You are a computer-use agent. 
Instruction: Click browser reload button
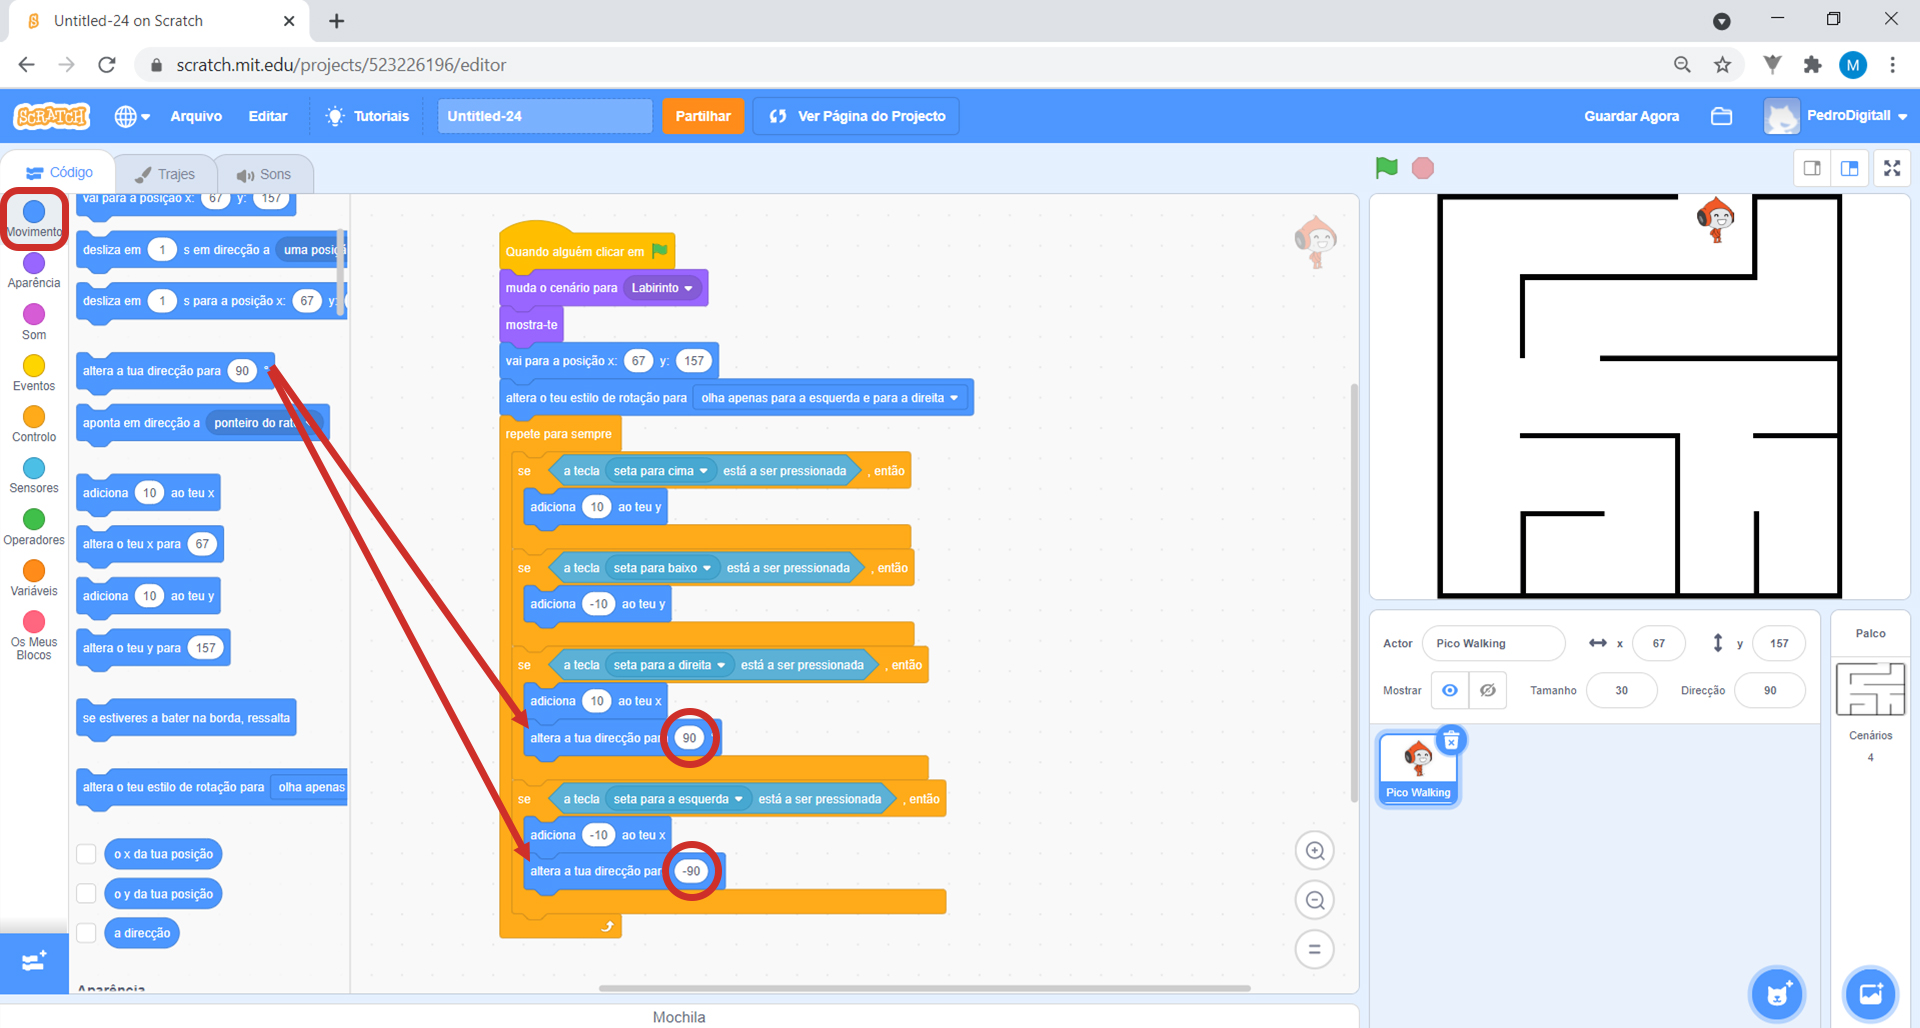(x=107, y=65)
